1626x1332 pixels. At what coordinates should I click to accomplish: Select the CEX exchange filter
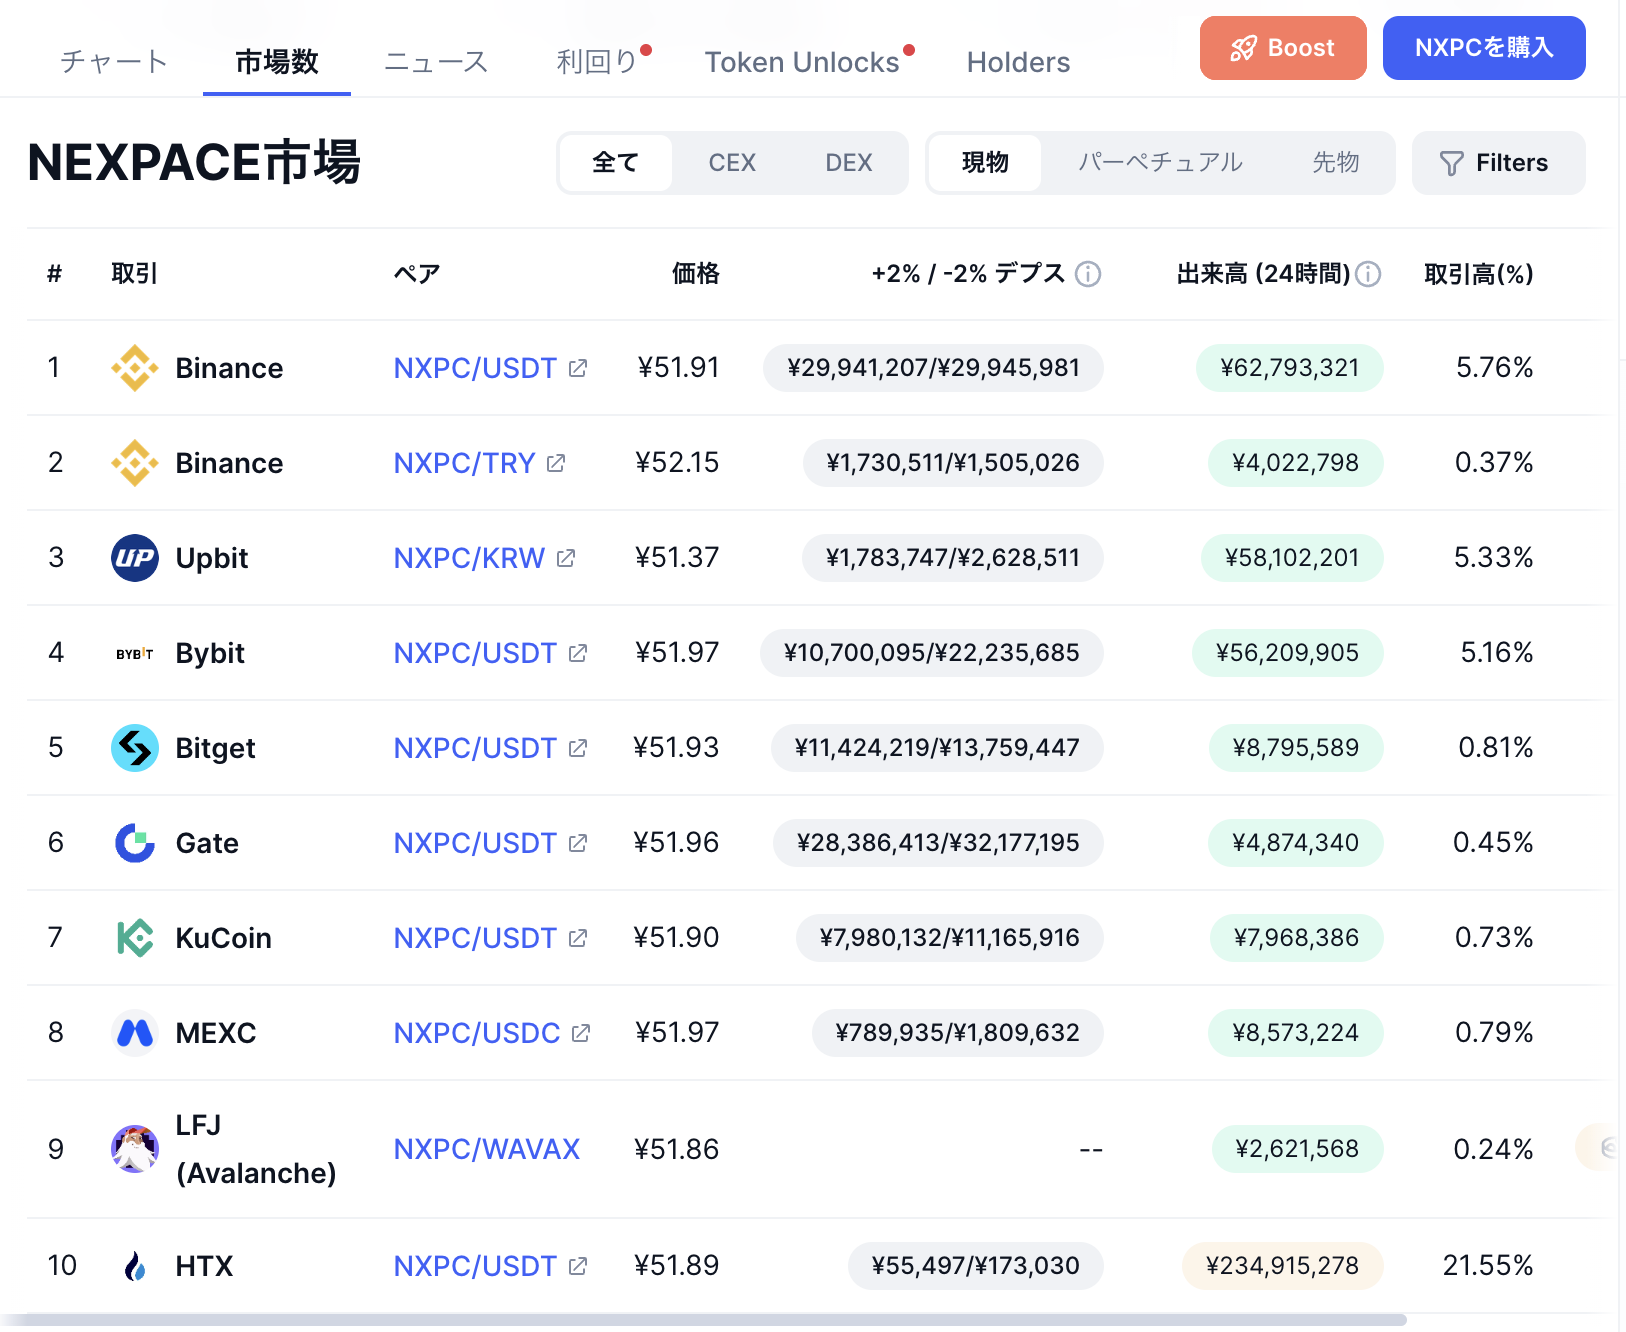(732, 163)
